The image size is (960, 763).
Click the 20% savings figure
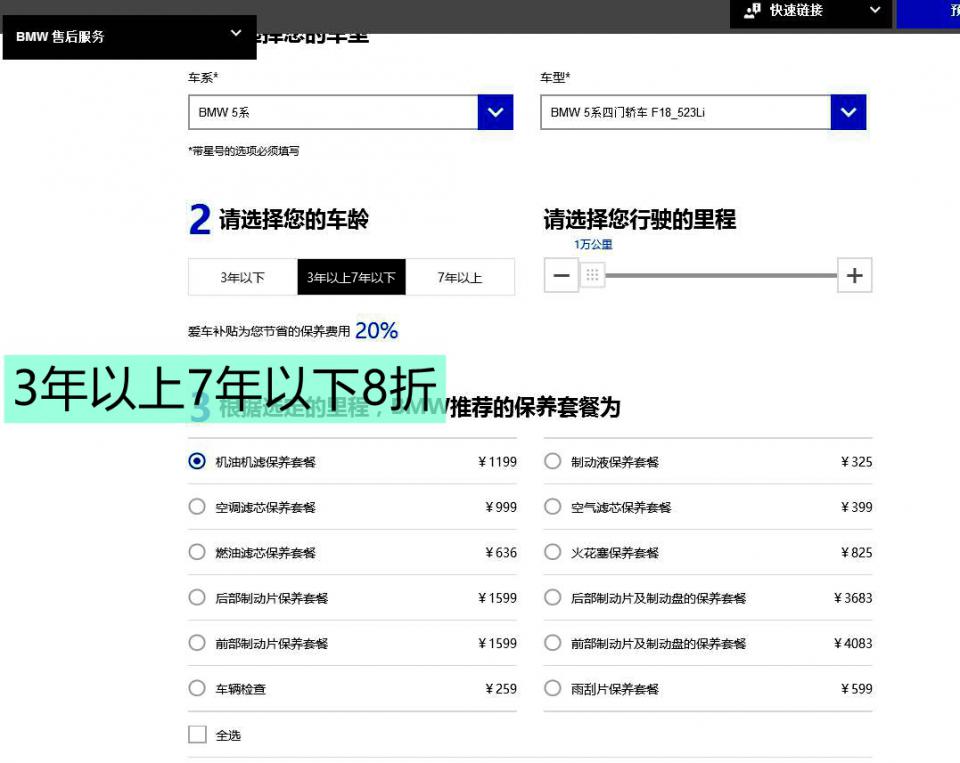(377, 331)
